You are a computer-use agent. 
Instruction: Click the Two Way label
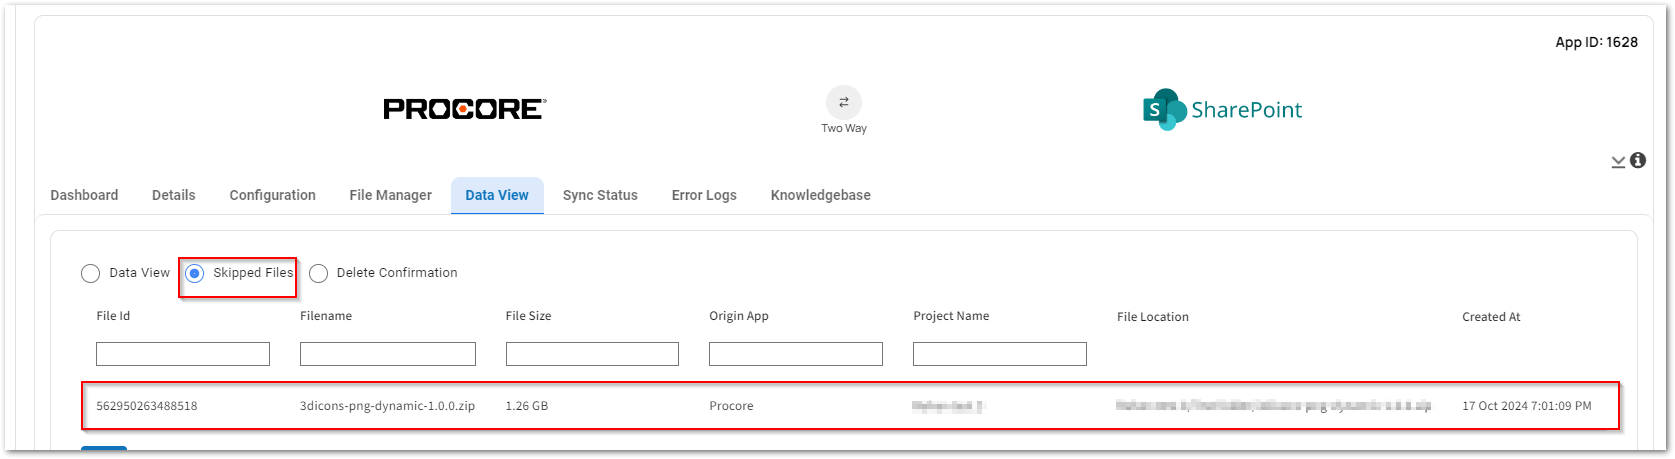point(844,128)
